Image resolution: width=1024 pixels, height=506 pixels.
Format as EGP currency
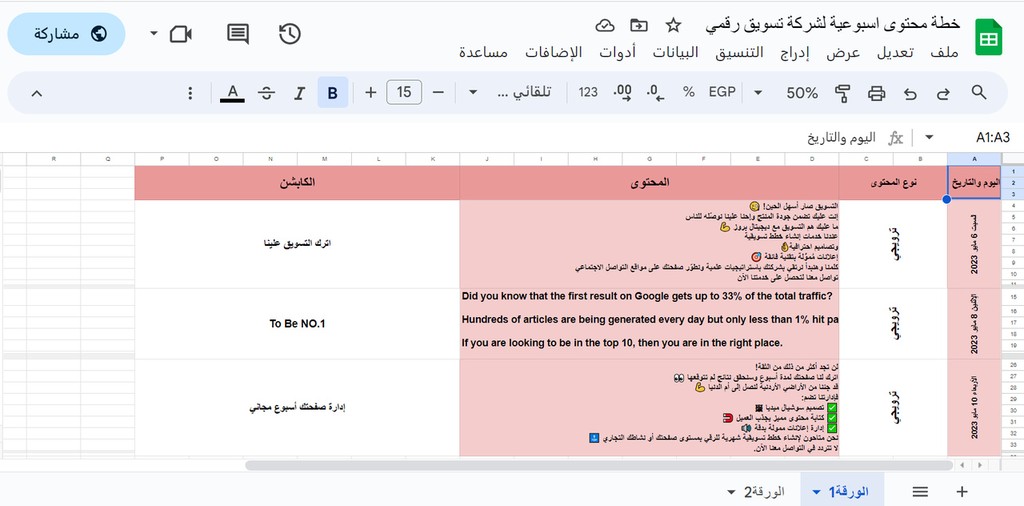click(722, 92)
